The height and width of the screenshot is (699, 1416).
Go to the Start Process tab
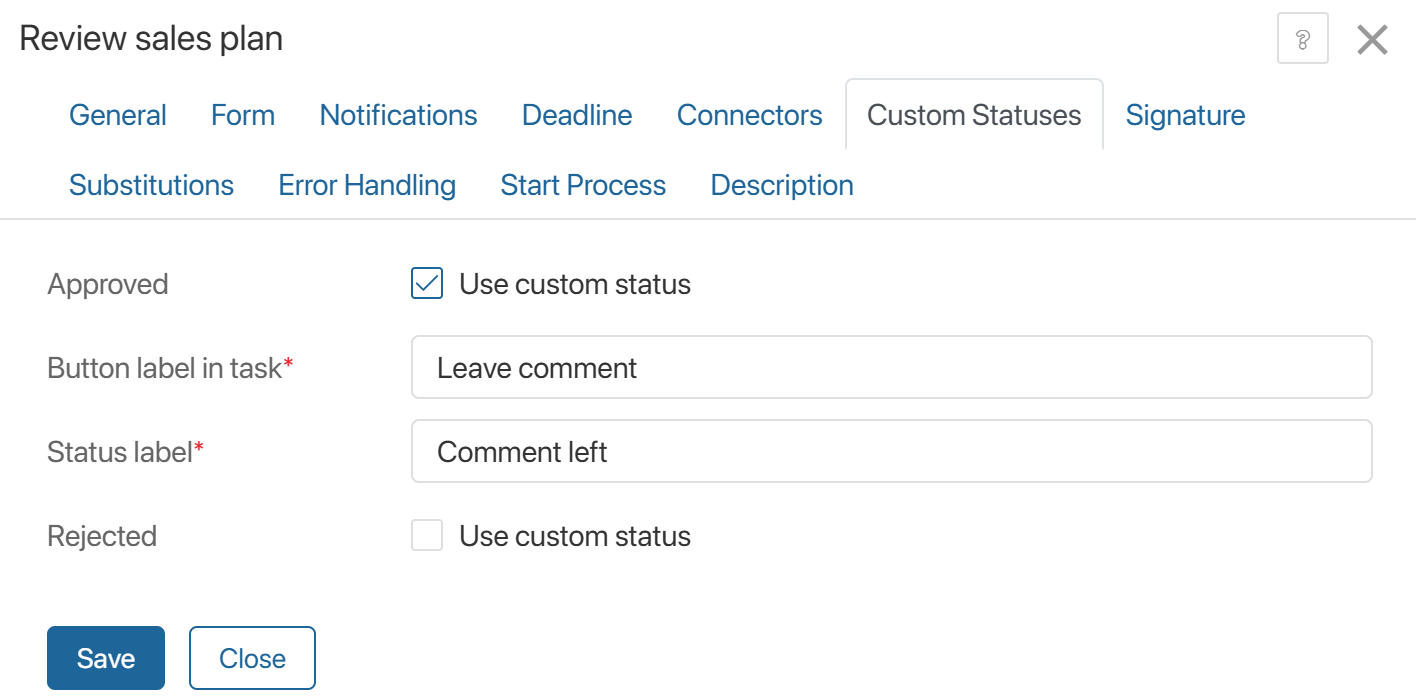click(583, 185)
